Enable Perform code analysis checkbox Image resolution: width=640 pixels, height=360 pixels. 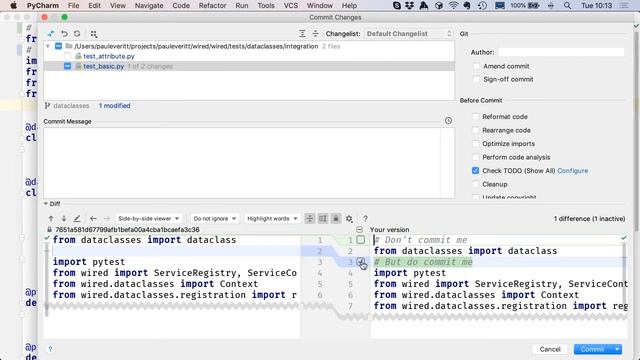pos(476,157)
